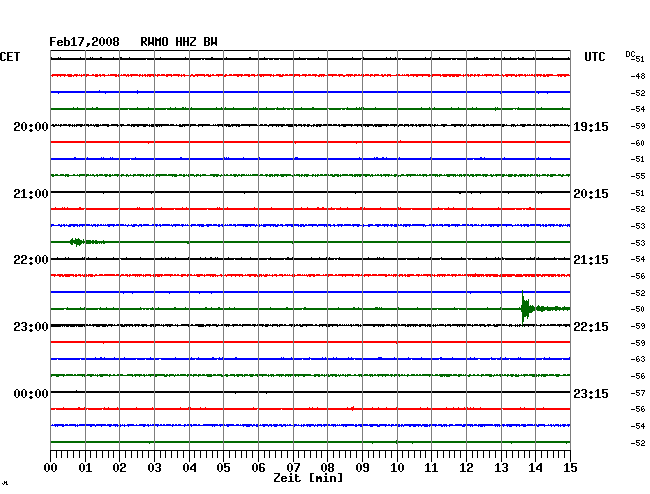This screenshot has width=650, height=494.
Task: Click minute tick label 06
Action: (258, 467)
